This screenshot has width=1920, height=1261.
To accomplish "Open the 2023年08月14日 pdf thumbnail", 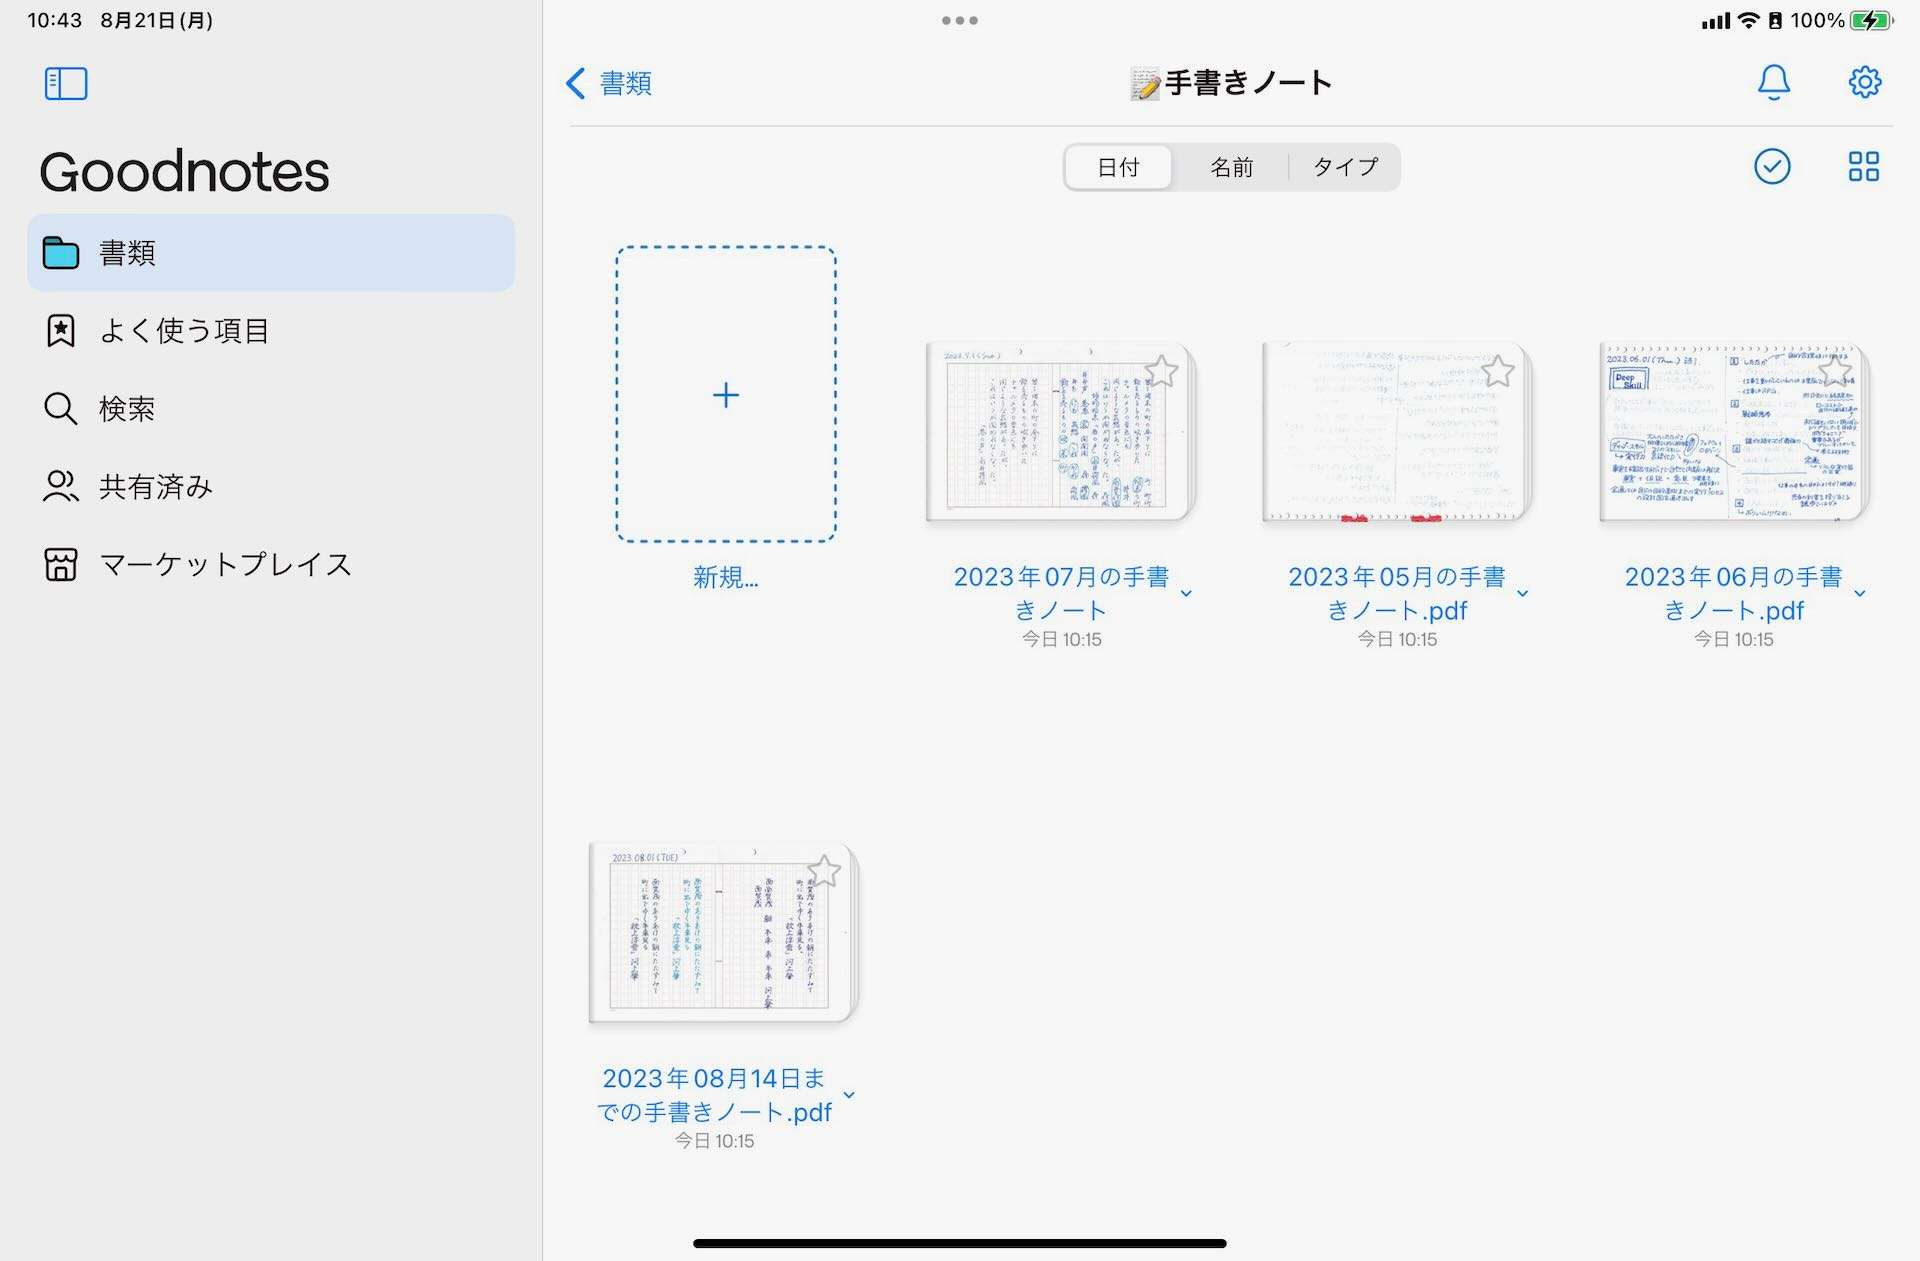I will (x=724, y=933).
